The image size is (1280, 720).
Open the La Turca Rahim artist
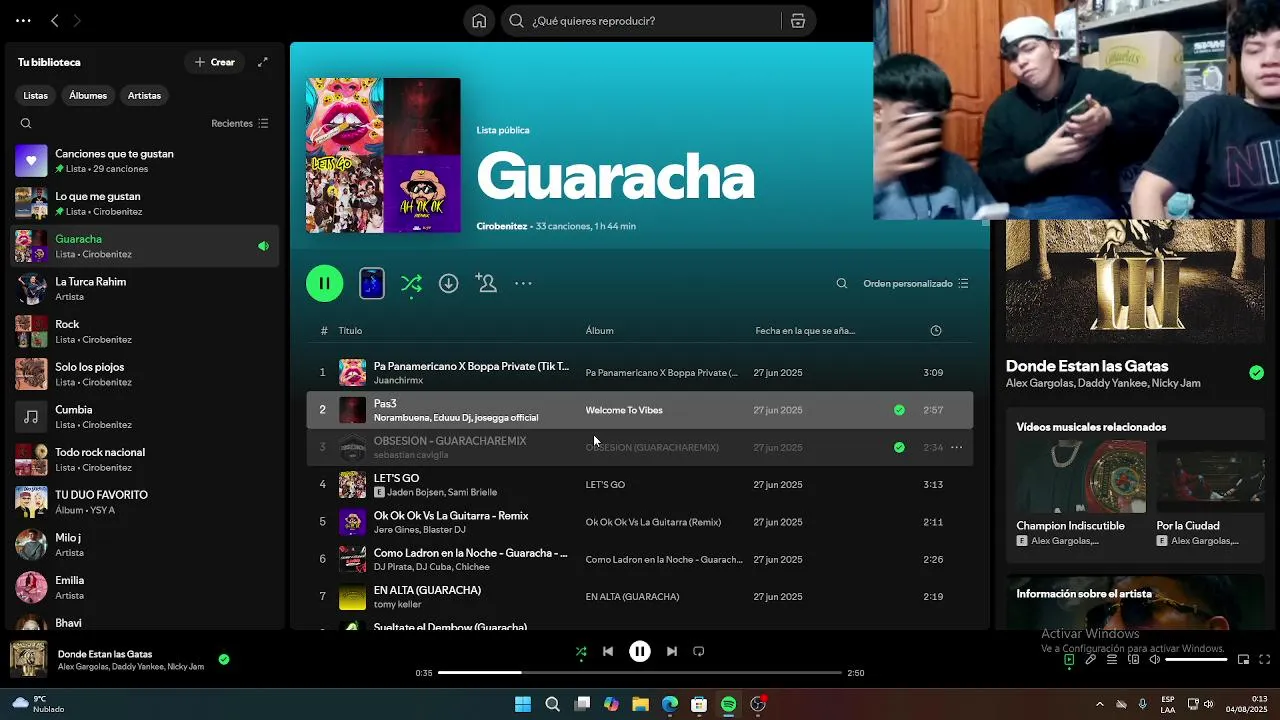coord(145,289)
